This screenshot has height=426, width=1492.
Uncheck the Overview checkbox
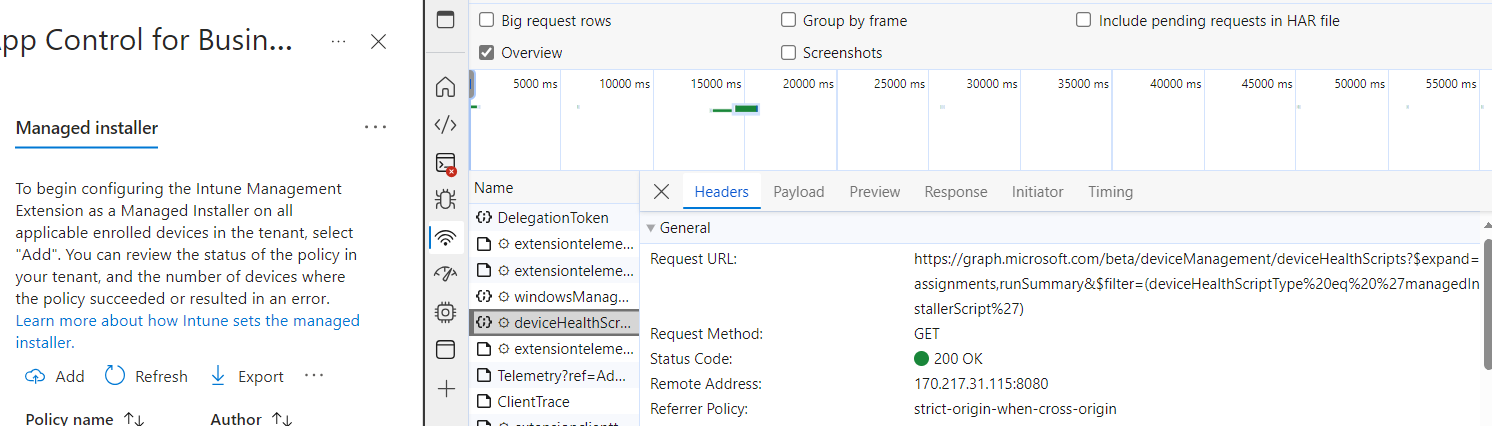coord(486,52)
